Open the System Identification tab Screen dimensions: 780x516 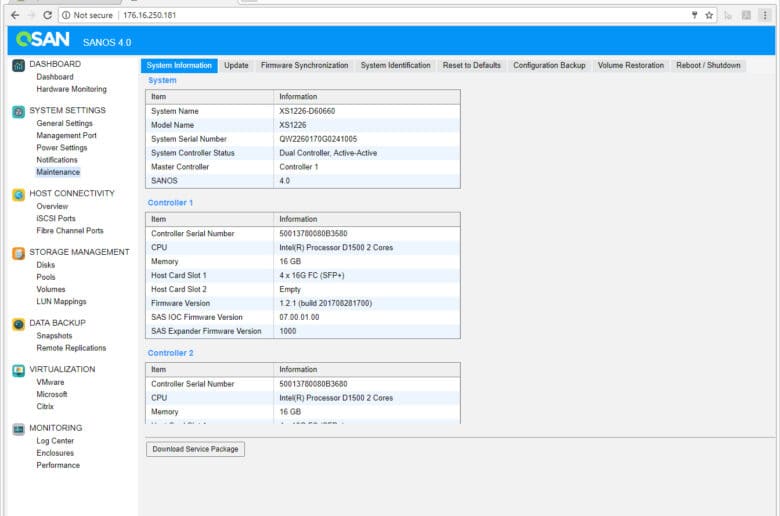[x=395, y=65]
